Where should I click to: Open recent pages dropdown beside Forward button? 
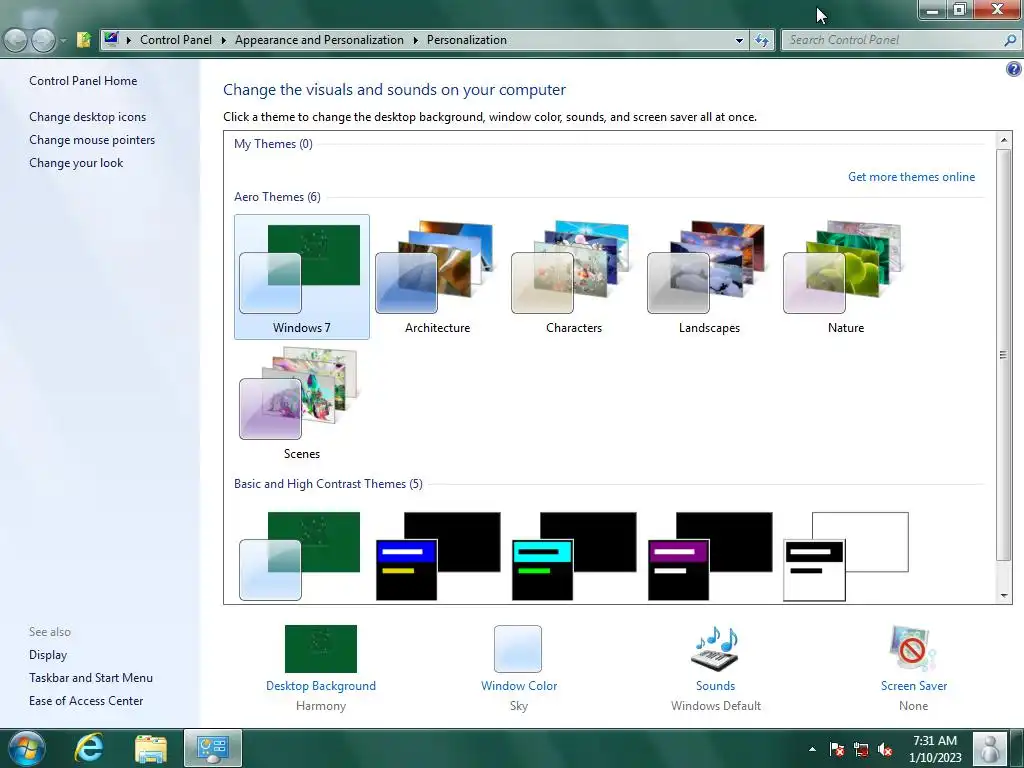pyautogui.click(x=63, y=40)
